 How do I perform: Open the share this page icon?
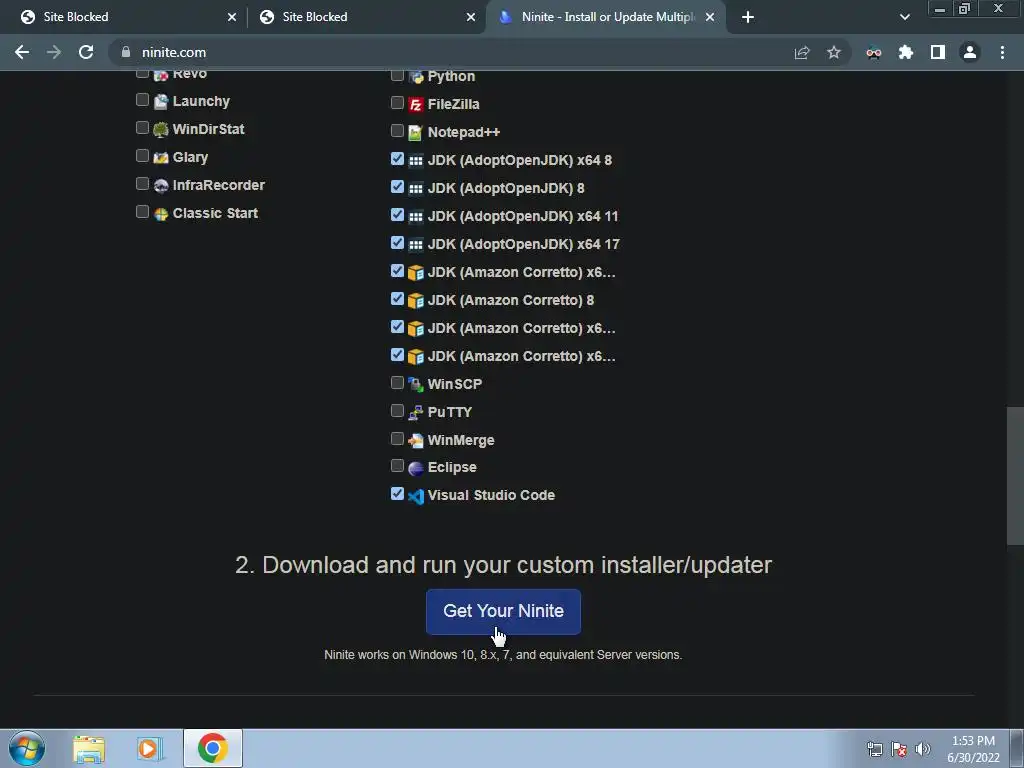pos(802,52)
